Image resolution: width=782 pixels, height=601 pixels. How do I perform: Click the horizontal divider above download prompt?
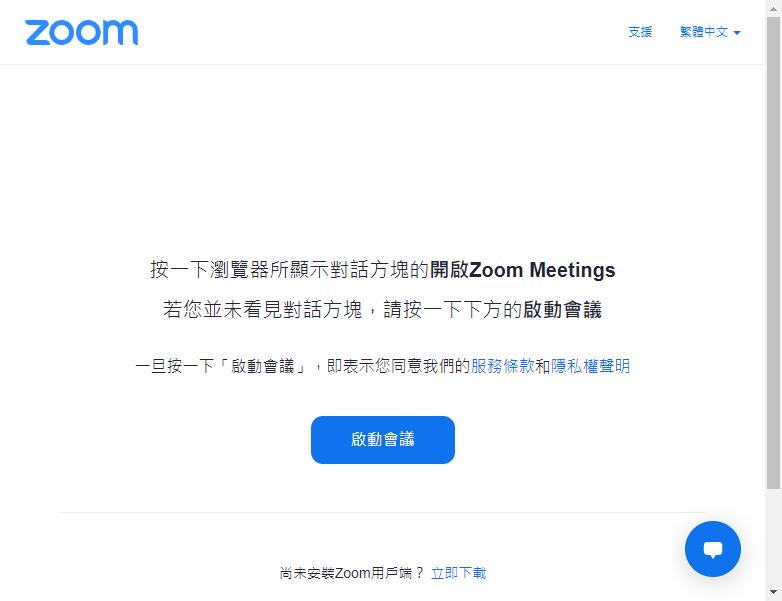pyautogui.click(x=382, y=512)
